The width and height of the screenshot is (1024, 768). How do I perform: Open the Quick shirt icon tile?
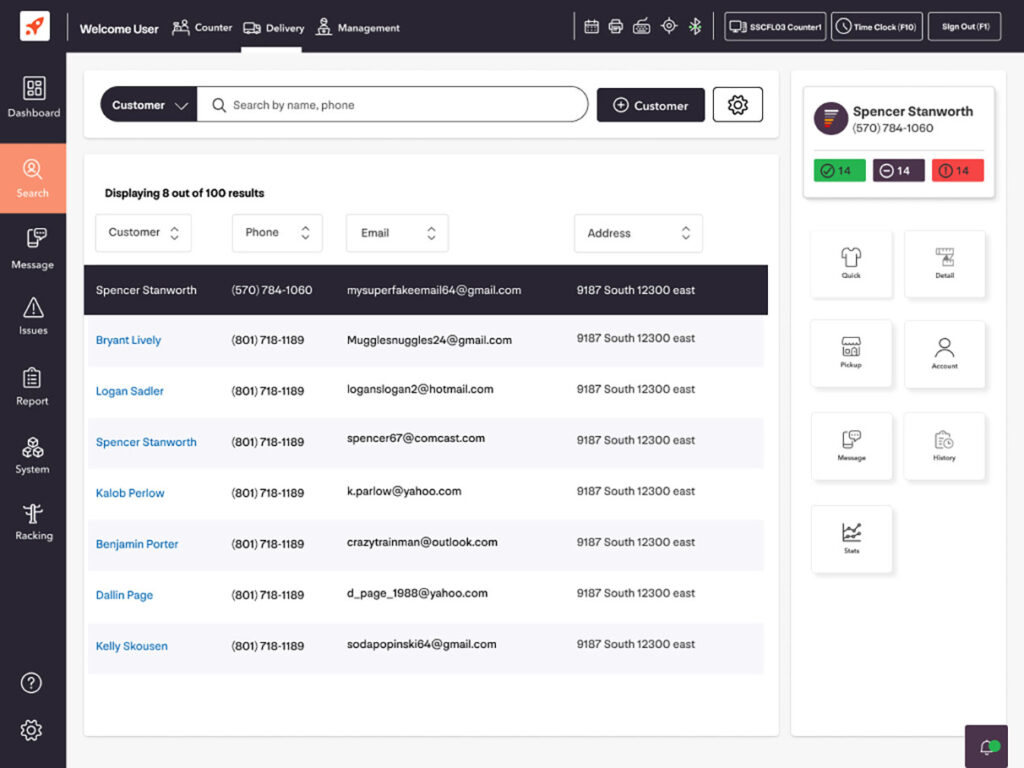click(x=851, y=264)
